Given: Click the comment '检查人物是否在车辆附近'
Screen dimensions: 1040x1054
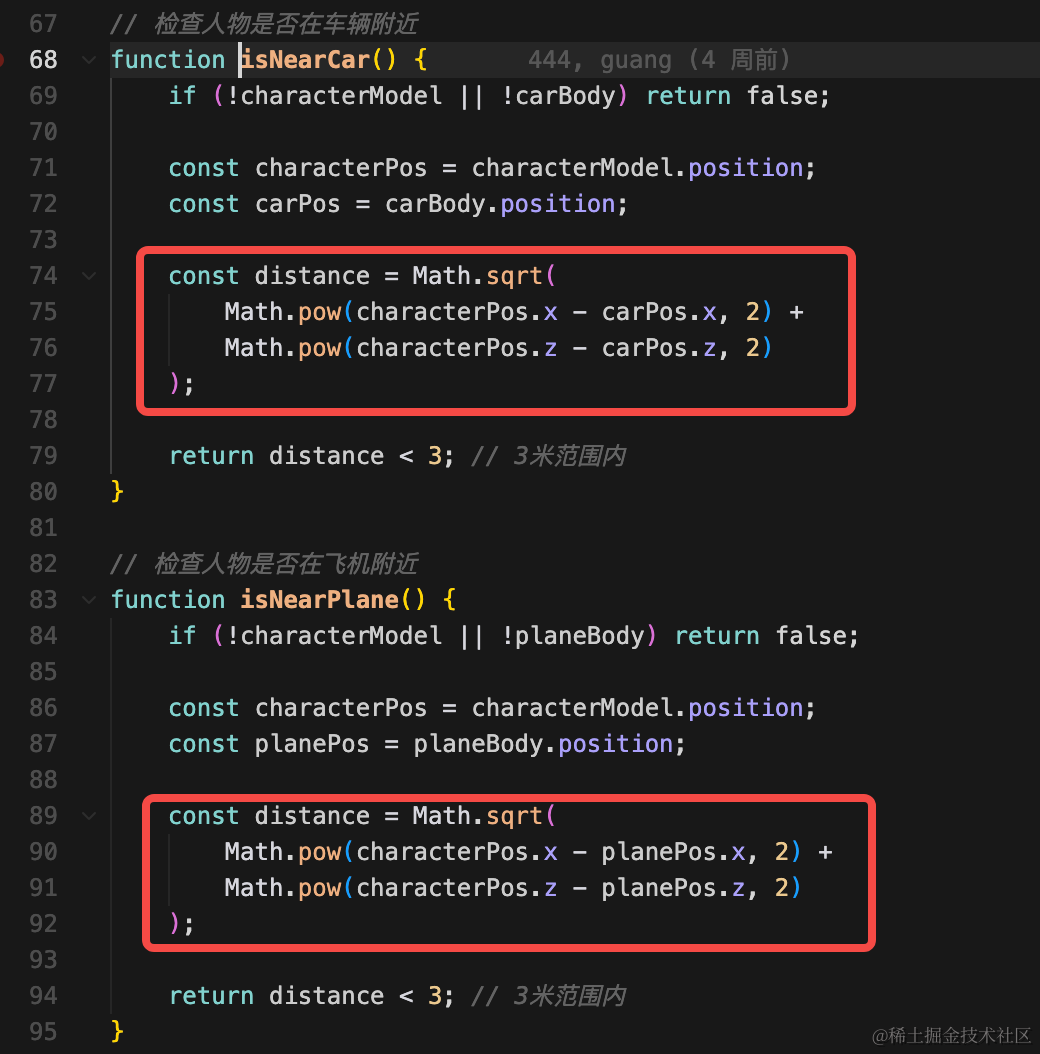Looking at the screenshot, I should 286,24.
